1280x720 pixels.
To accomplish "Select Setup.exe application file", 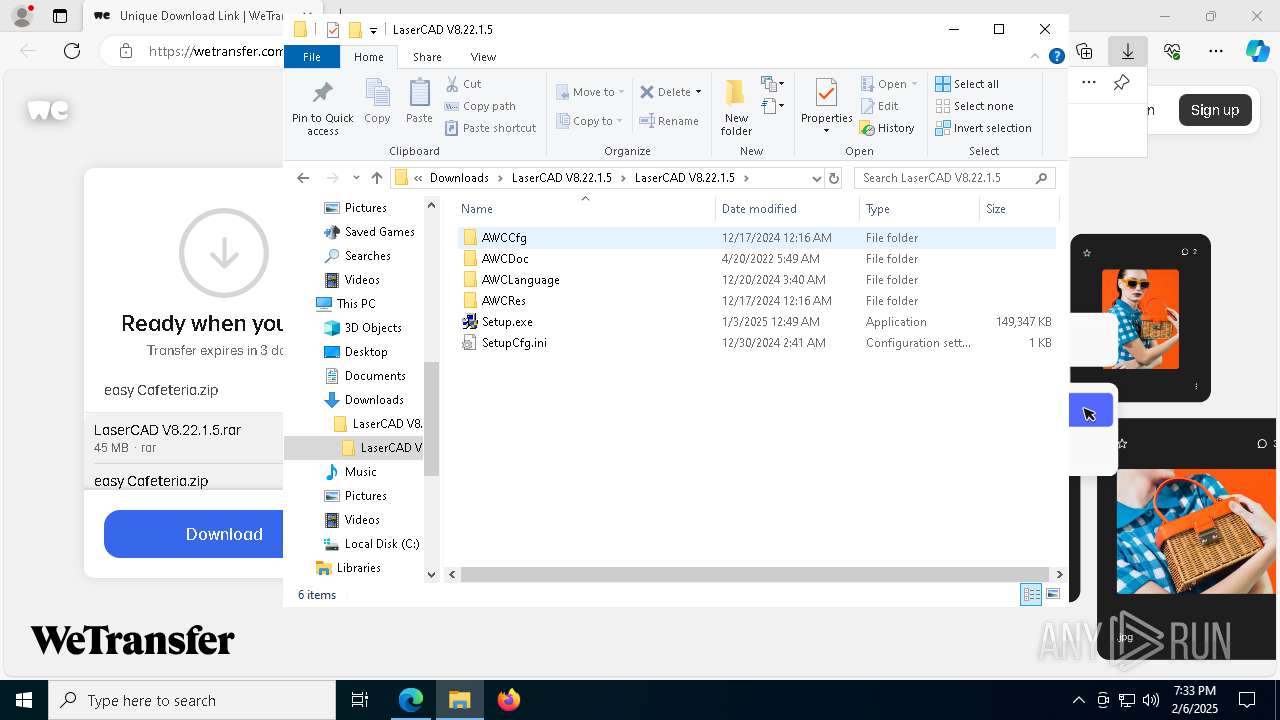I will (756, 322).
